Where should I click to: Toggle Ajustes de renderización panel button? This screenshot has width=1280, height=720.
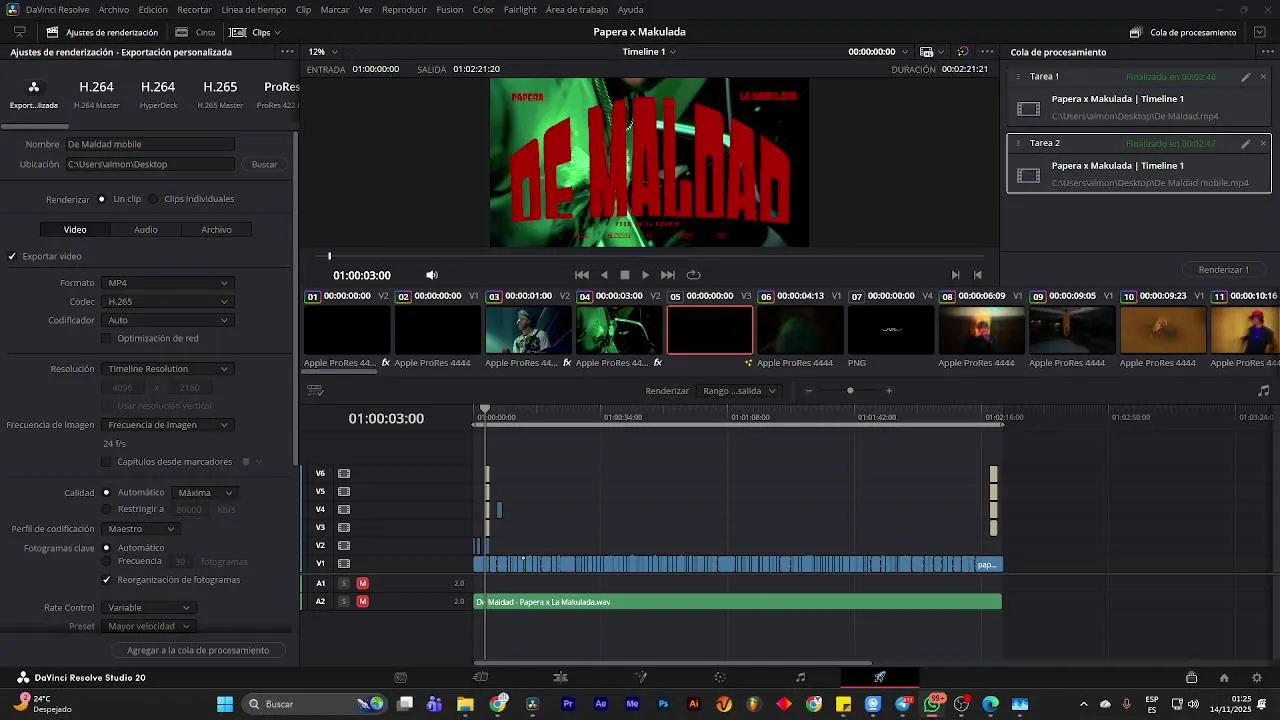pos(102,32)
